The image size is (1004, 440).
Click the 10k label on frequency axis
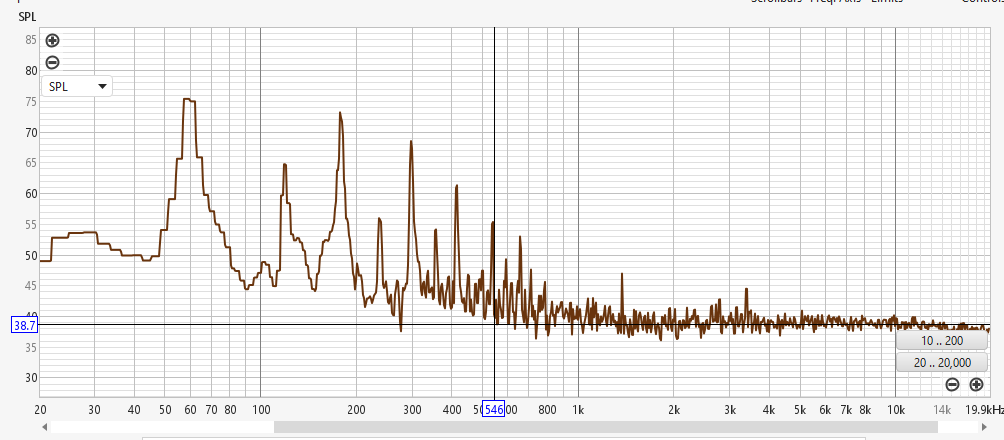tap(895, 410)
